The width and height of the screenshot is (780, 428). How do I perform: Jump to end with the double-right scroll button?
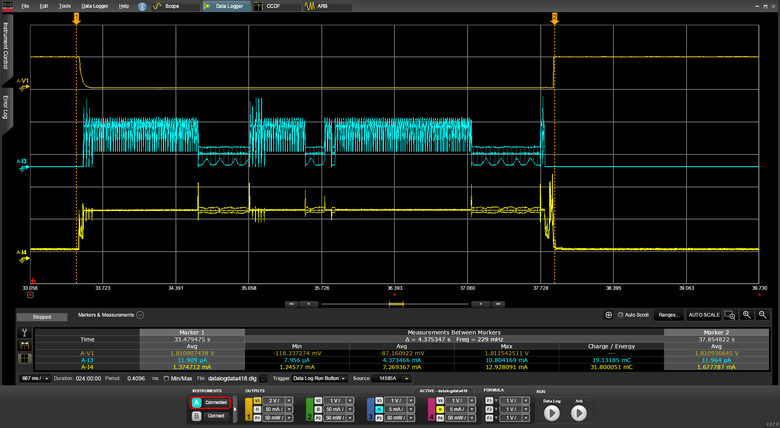pos(498,304)
